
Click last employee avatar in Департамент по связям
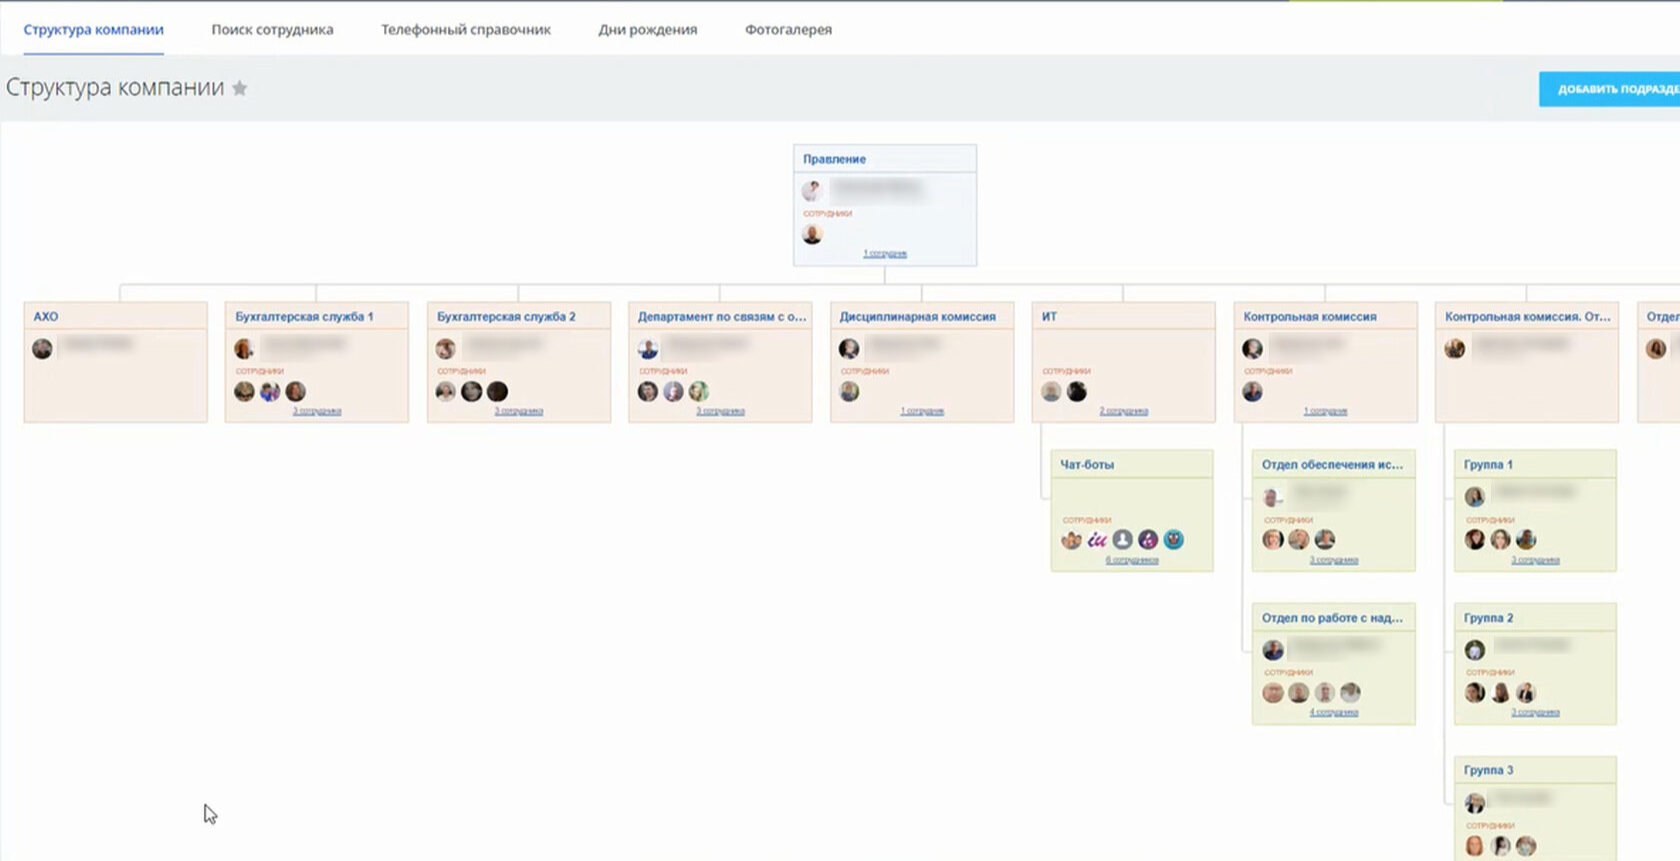699,392
